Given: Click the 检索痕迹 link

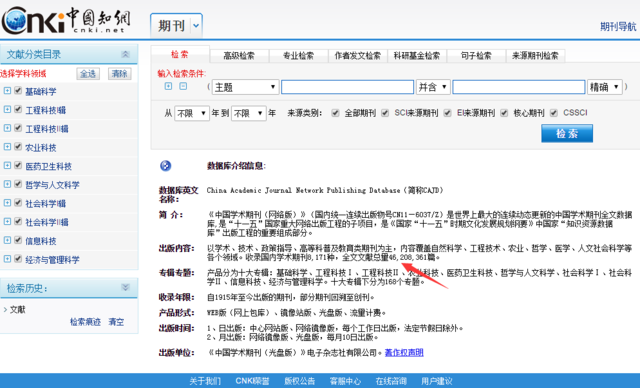Looking at the screenshot, I should (85, 322).
